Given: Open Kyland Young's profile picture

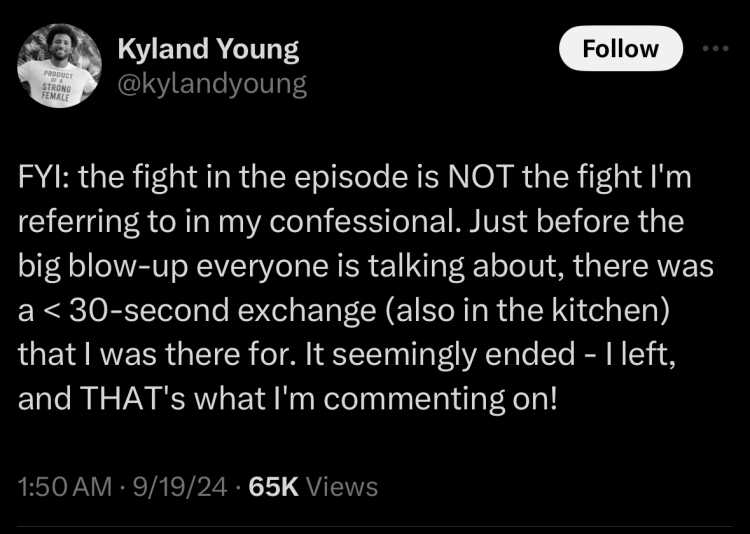Looking at the screenshot, I should pos(59,66).
